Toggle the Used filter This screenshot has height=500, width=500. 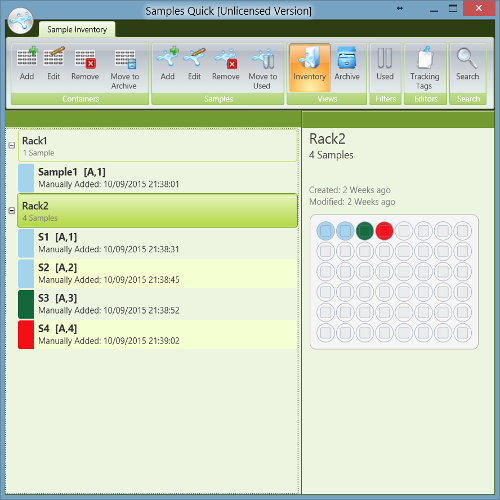tap(385, 64)
